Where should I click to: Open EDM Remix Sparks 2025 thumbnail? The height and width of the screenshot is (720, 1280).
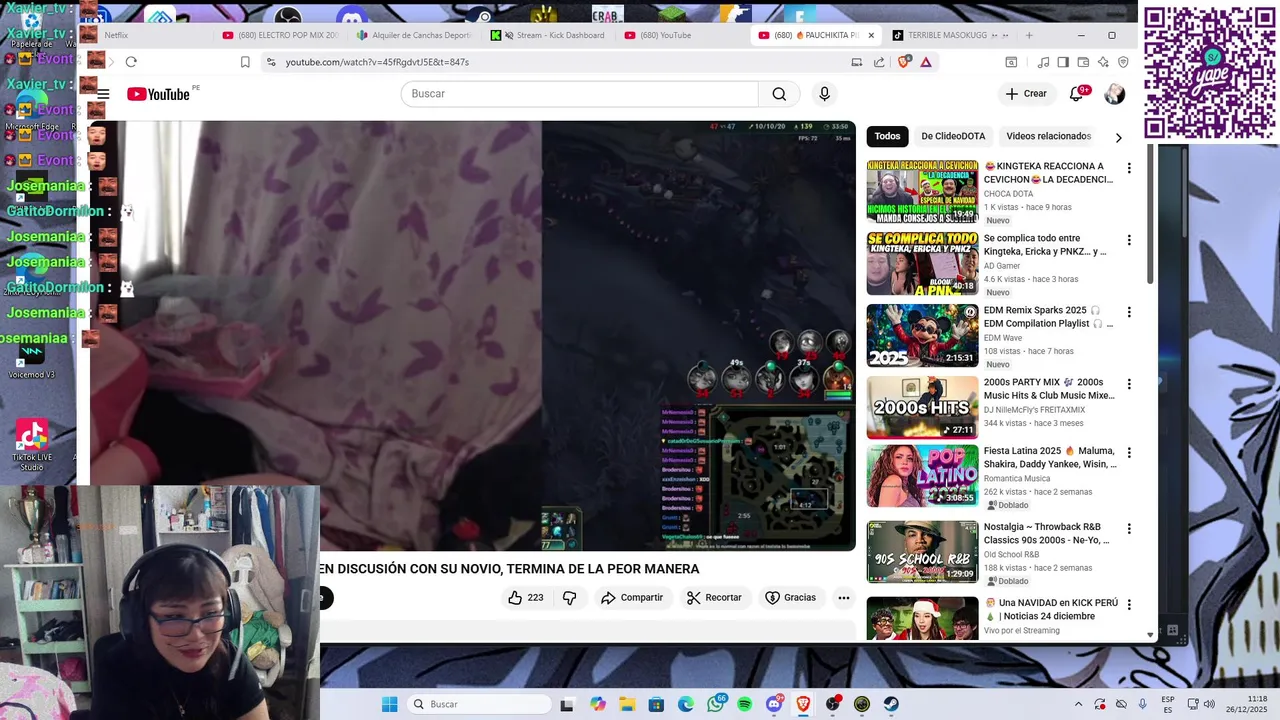tap(922, 335)
